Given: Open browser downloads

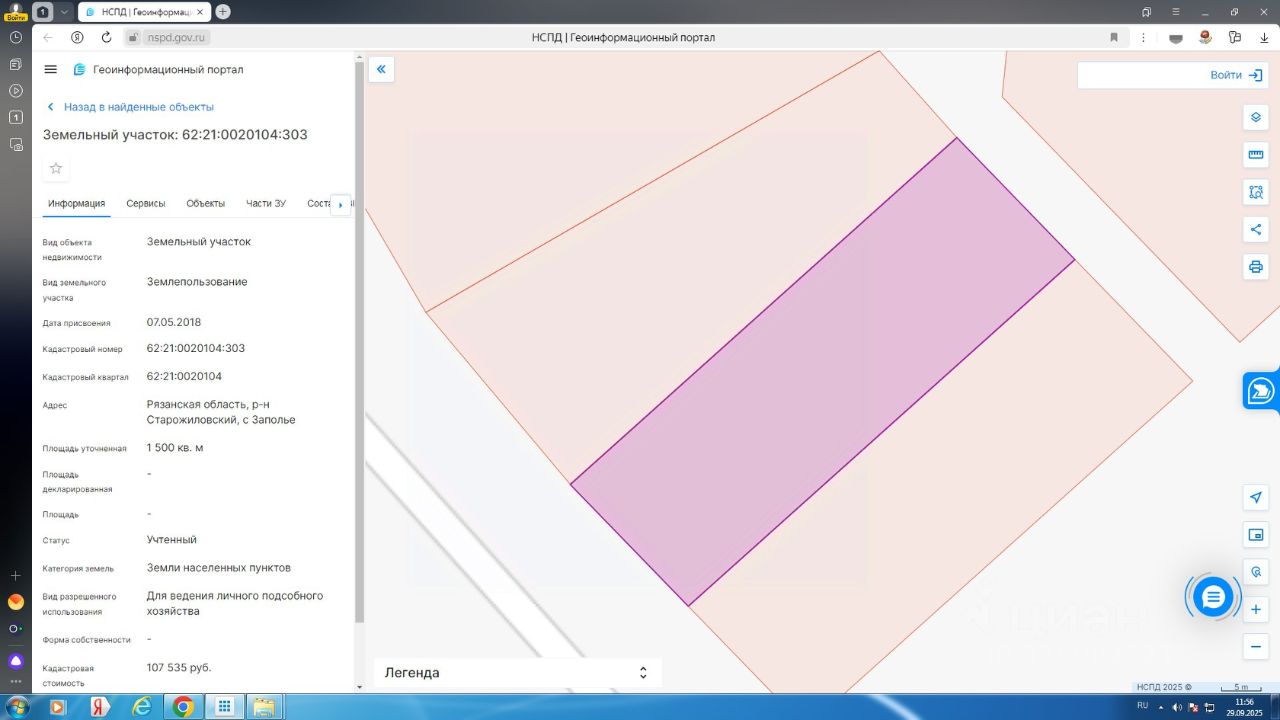Looking at the screenshot, I should point(1263,37).
